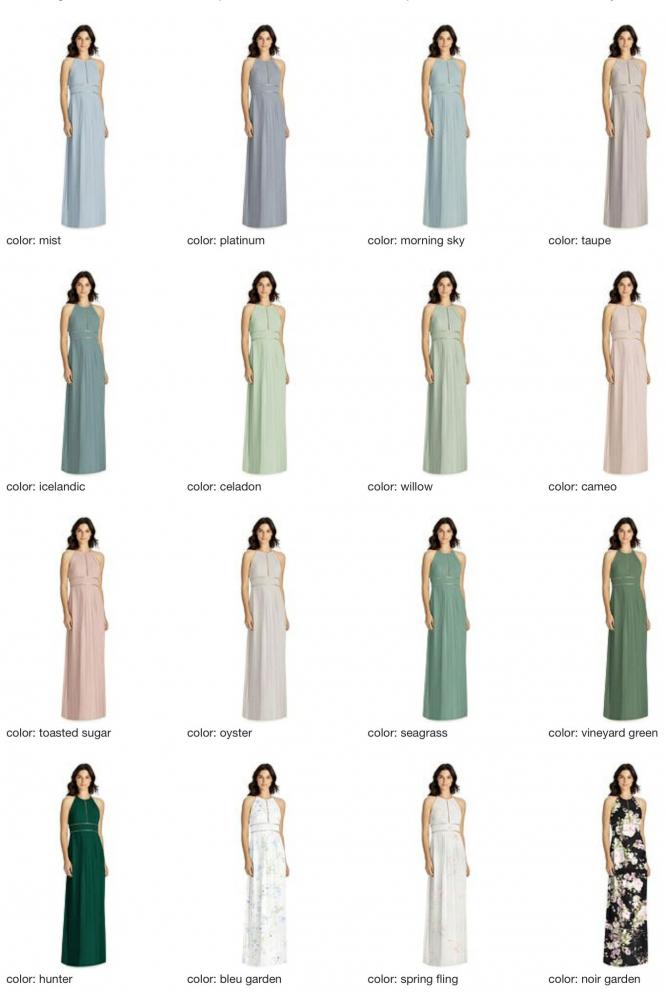
Task: Click the spring fling dress photo
Action: 445,865
